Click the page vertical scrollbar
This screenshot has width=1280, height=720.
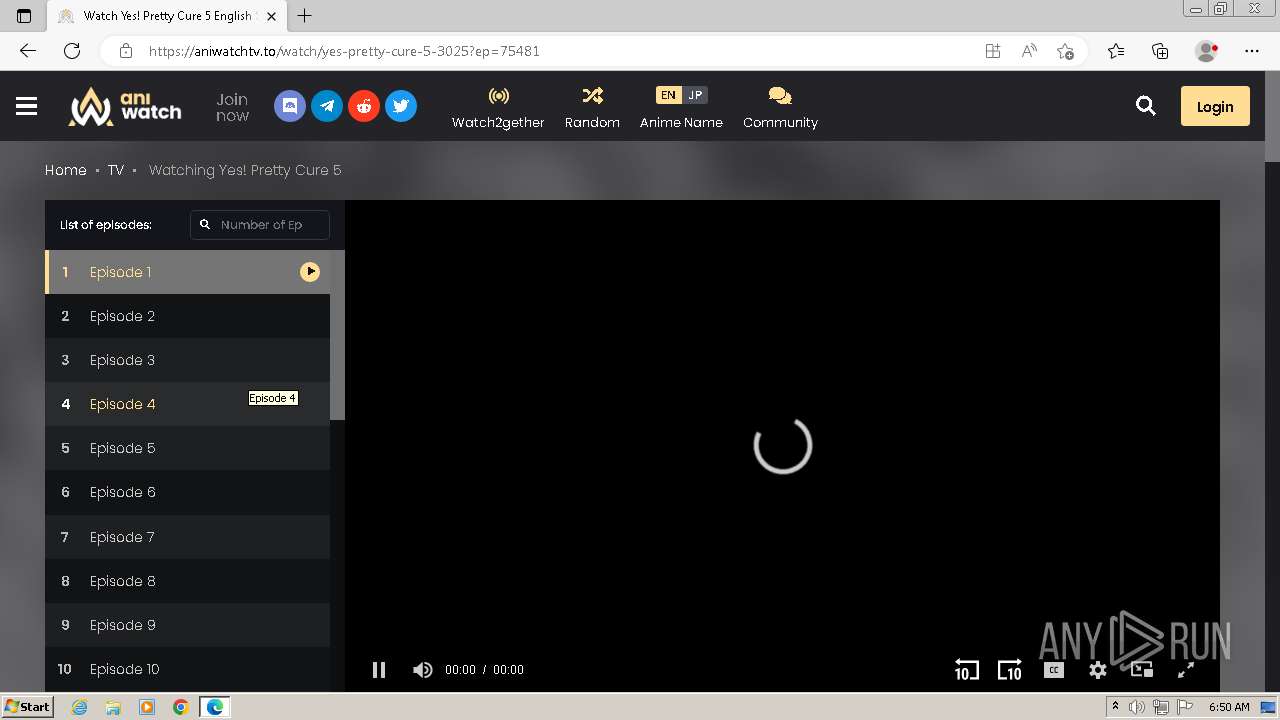click(1272, 115)
